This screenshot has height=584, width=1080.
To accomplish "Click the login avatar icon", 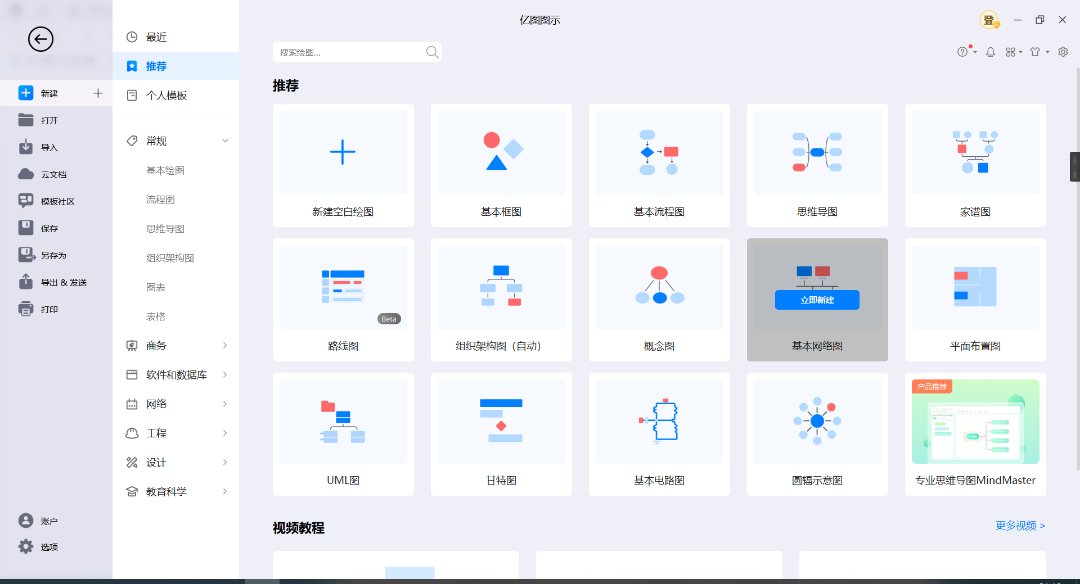I will (990, 20).
